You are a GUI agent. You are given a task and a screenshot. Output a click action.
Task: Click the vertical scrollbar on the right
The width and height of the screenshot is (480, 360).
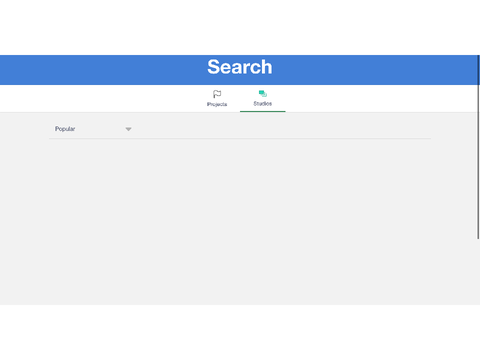[478, 147]
